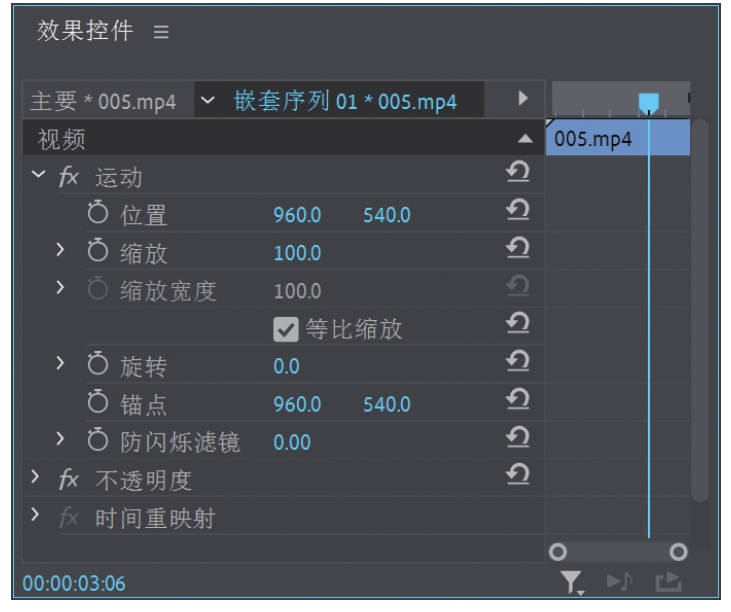Select the 主要 * 005.mp4 source tab
The height and width of the screenshot is (612, 731).
click(103, 101)
